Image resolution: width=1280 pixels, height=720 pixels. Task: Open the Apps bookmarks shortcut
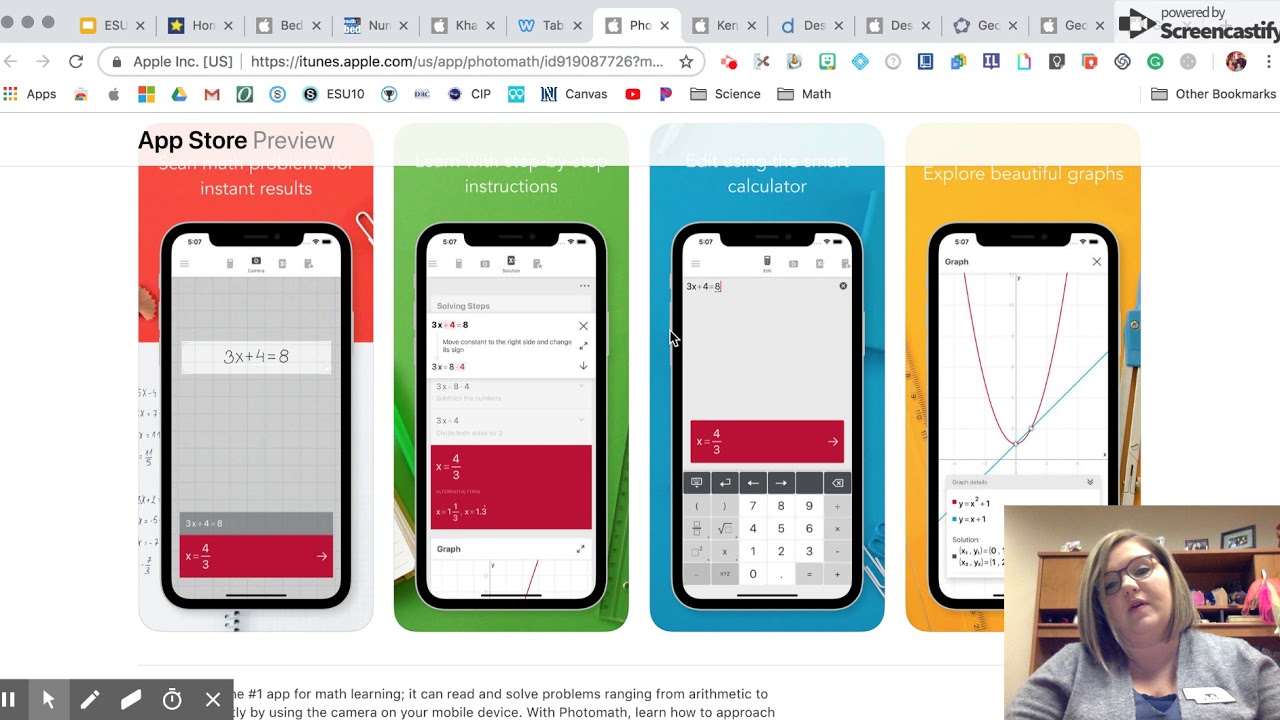click(30, 94)
